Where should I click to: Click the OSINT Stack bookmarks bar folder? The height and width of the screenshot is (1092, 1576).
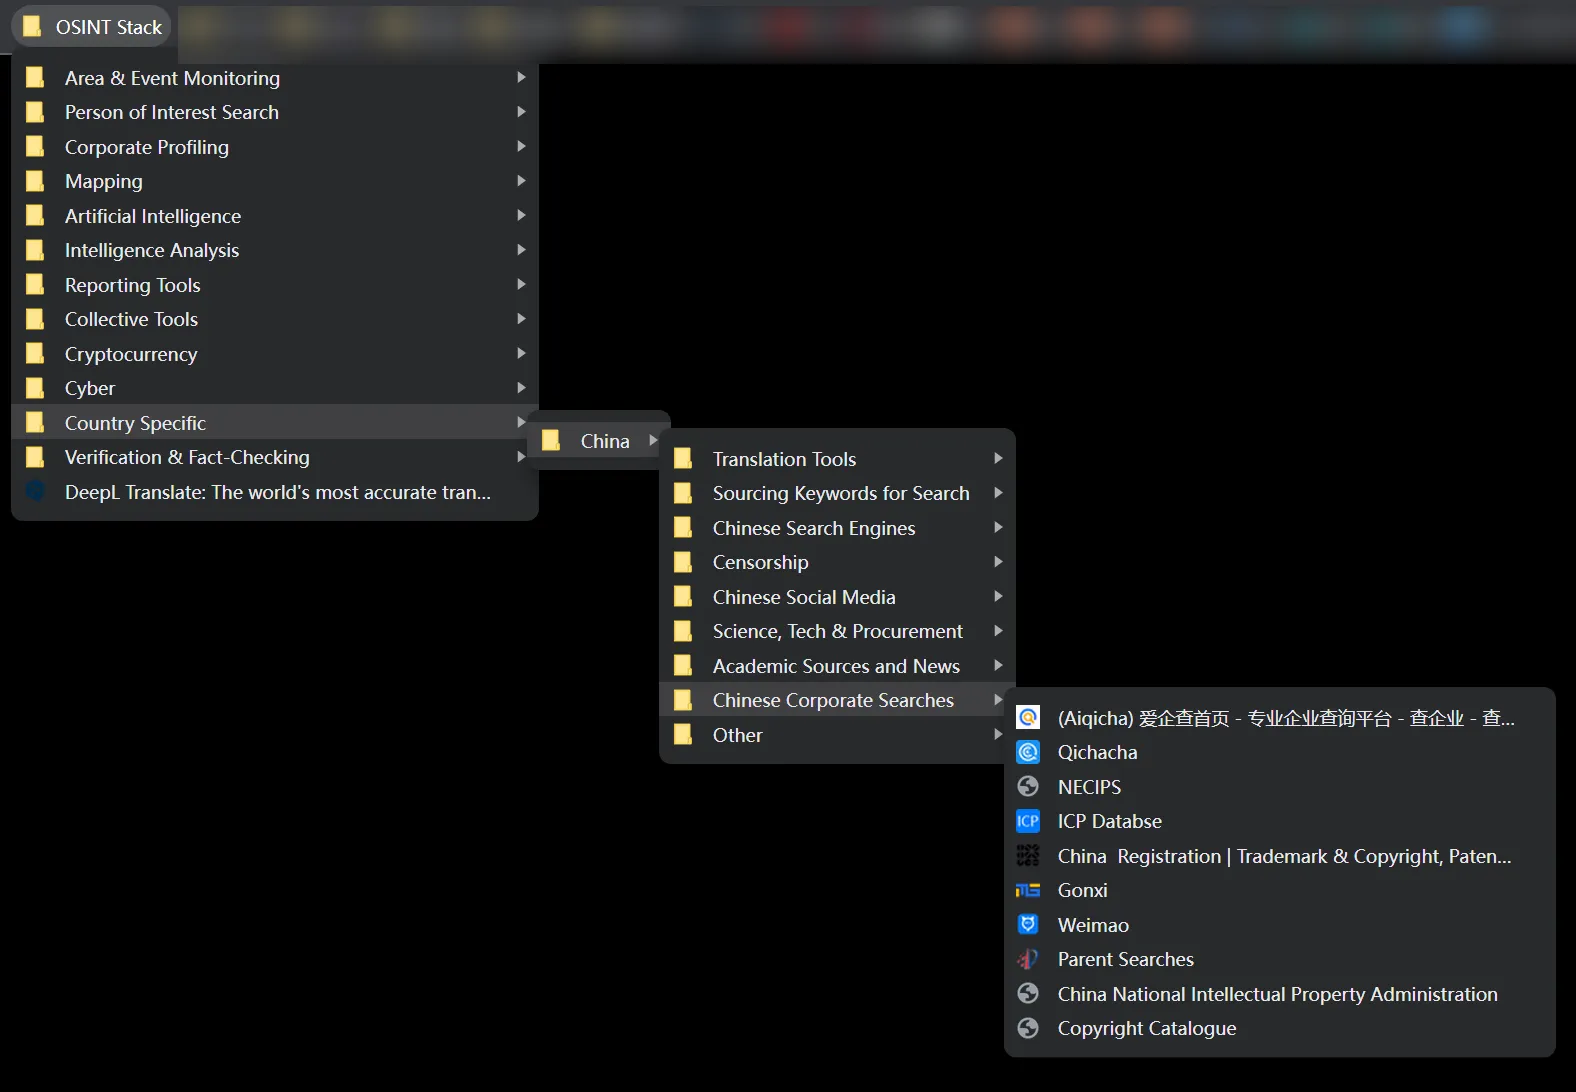coord(92,27)
